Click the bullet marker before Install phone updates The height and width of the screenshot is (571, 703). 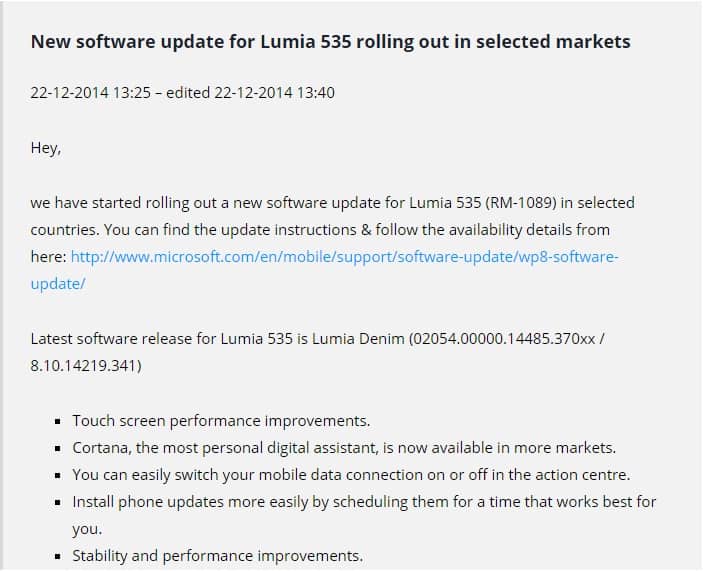tap(63, 503)
